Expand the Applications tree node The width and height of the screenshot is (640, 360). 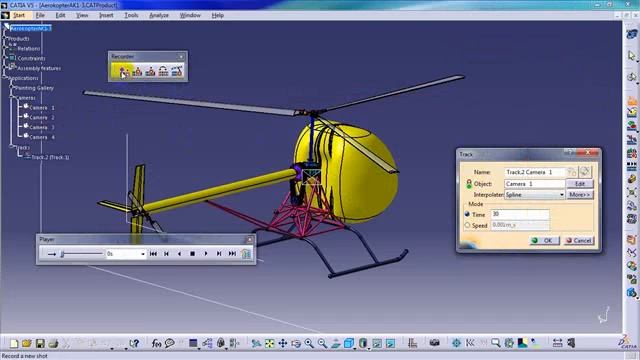[x=5, y=78]
